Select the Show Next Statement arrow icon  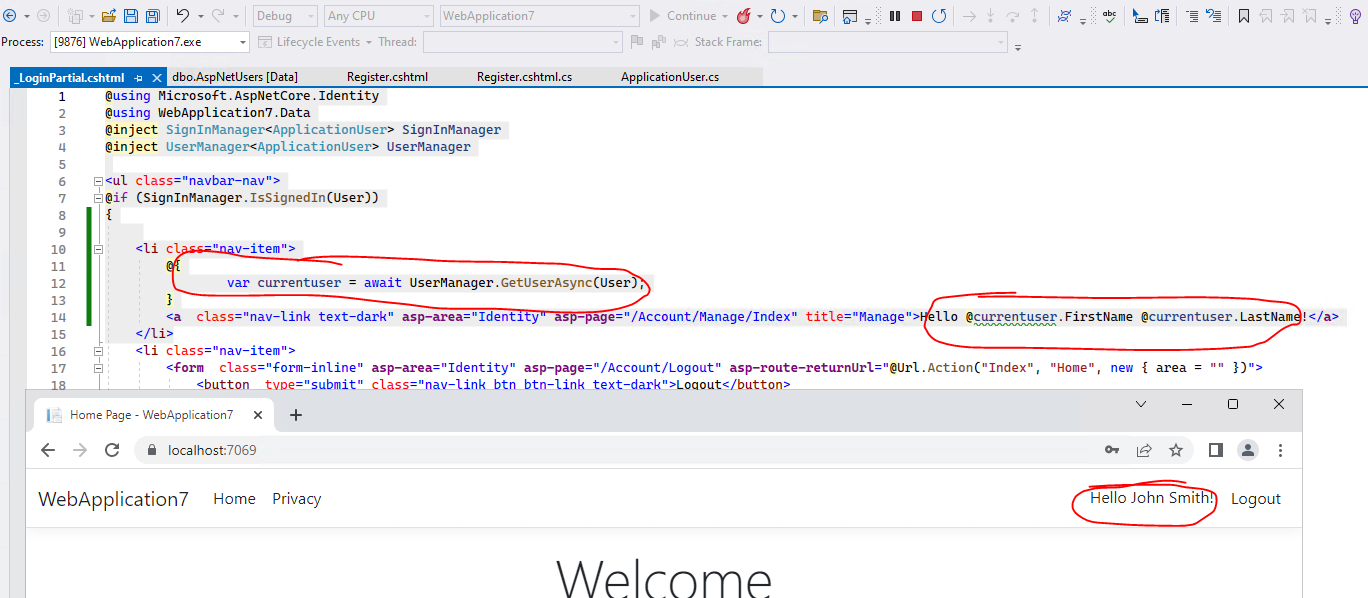[x=968, y=15]
